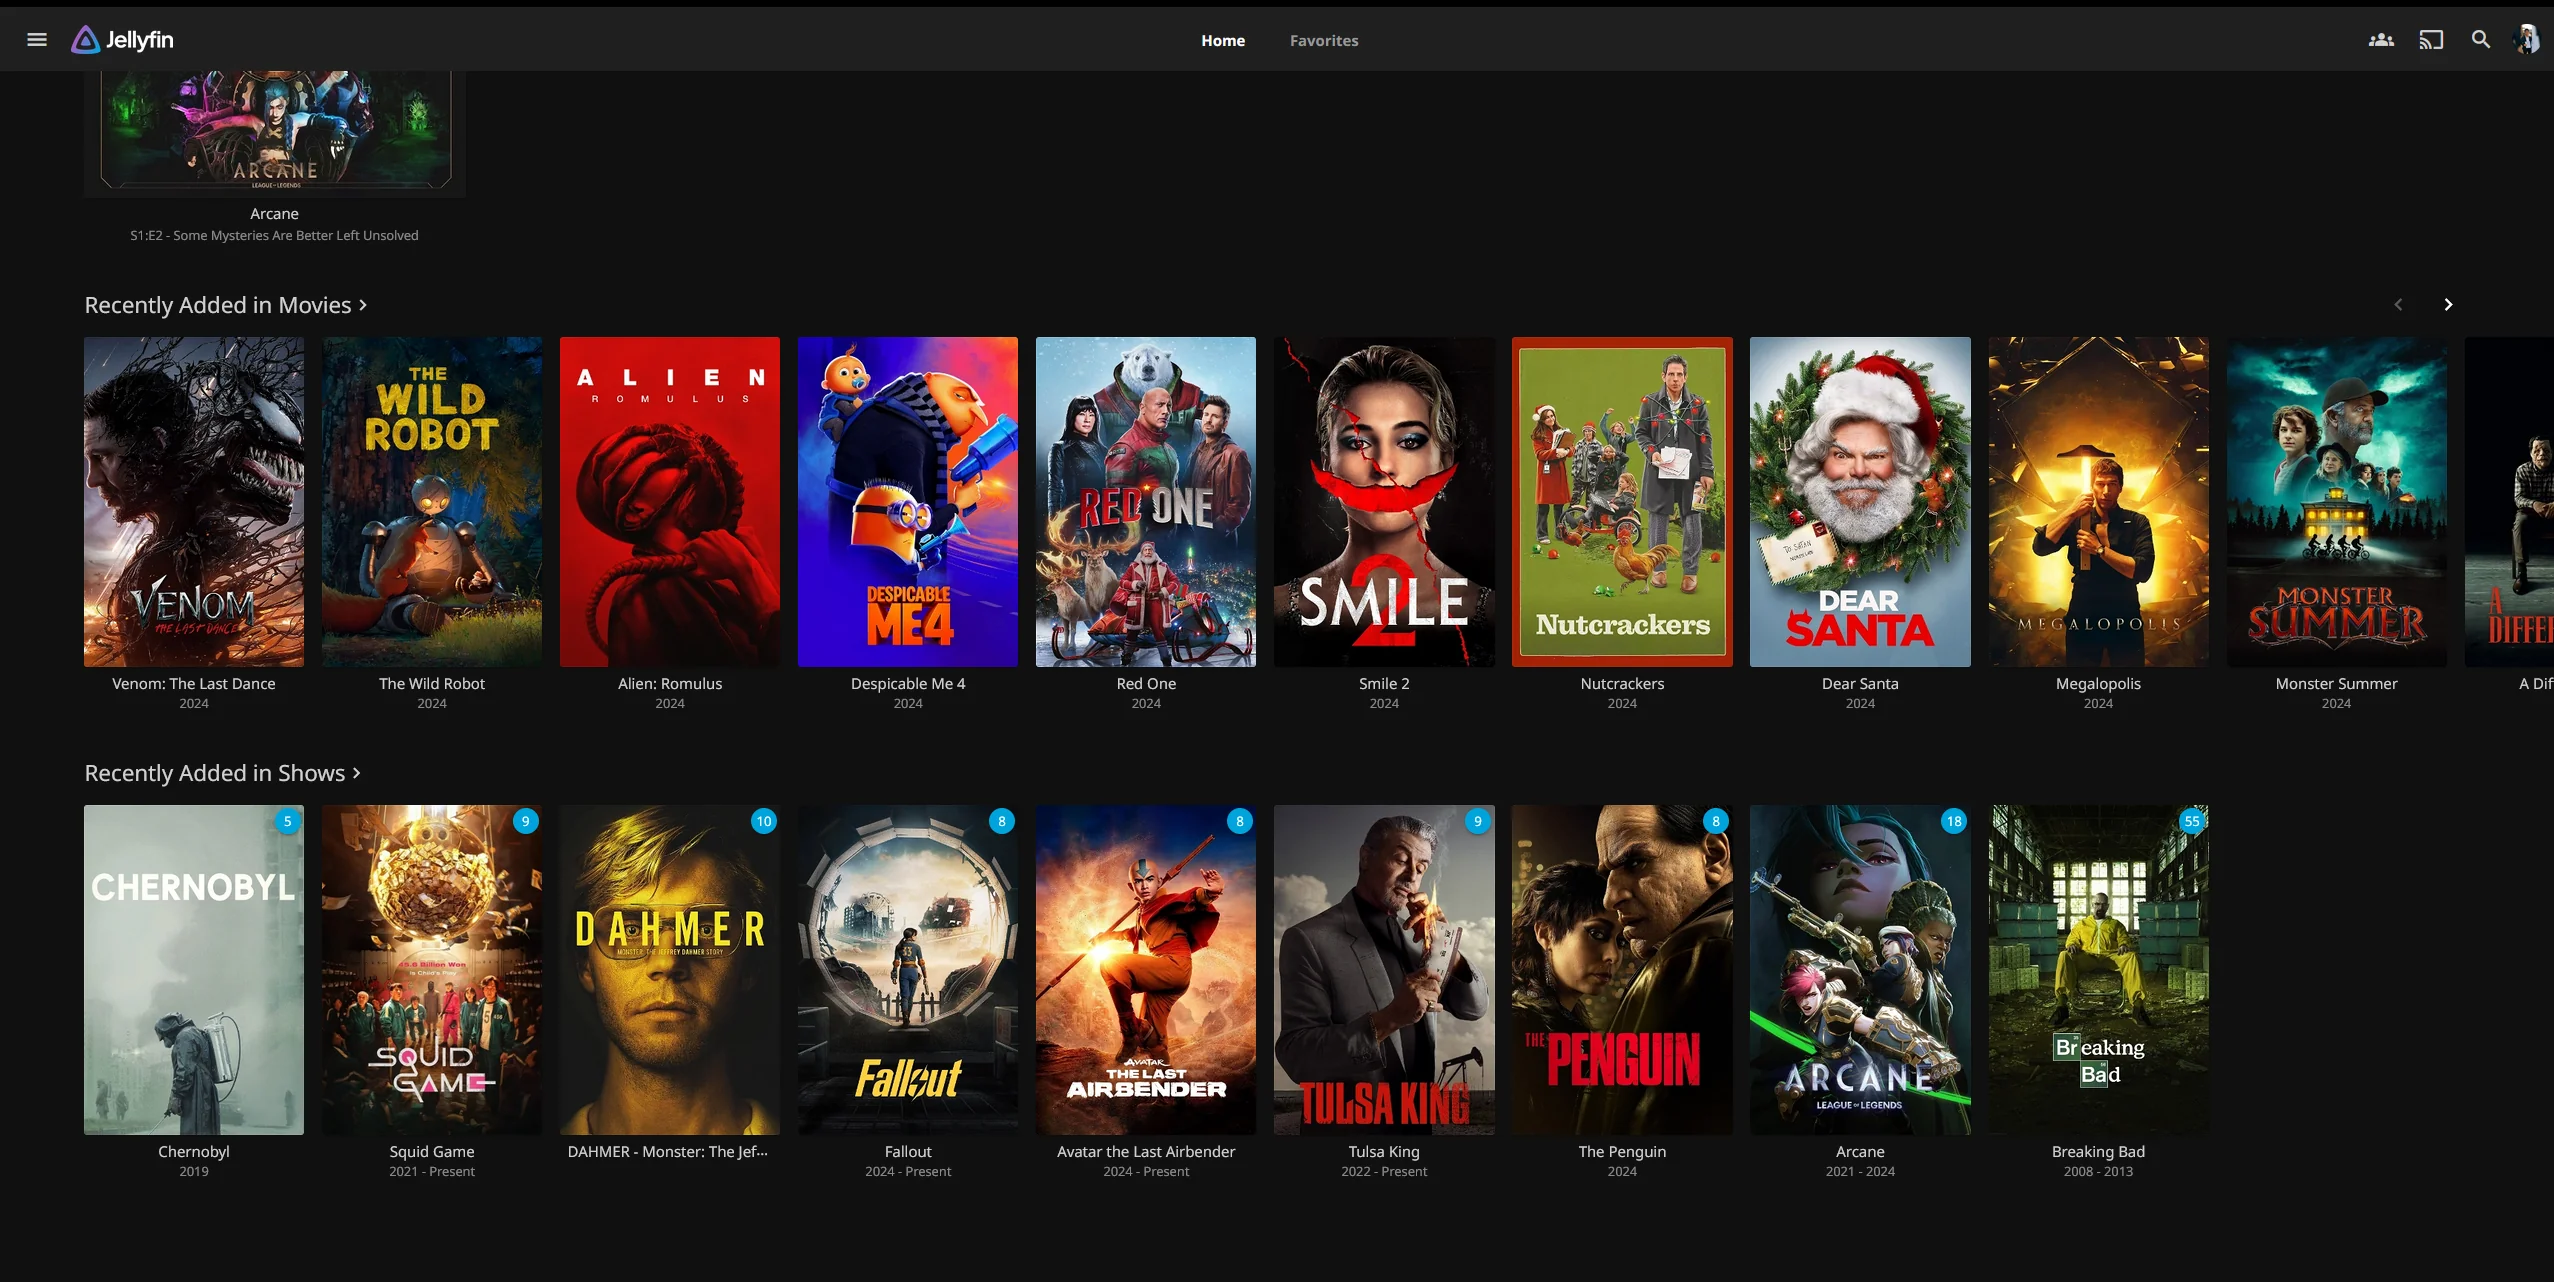Screen dimensions: 2554x1282
Task: Open the Venom: The Last Dance poster
Action: click(x=194, y=502)
